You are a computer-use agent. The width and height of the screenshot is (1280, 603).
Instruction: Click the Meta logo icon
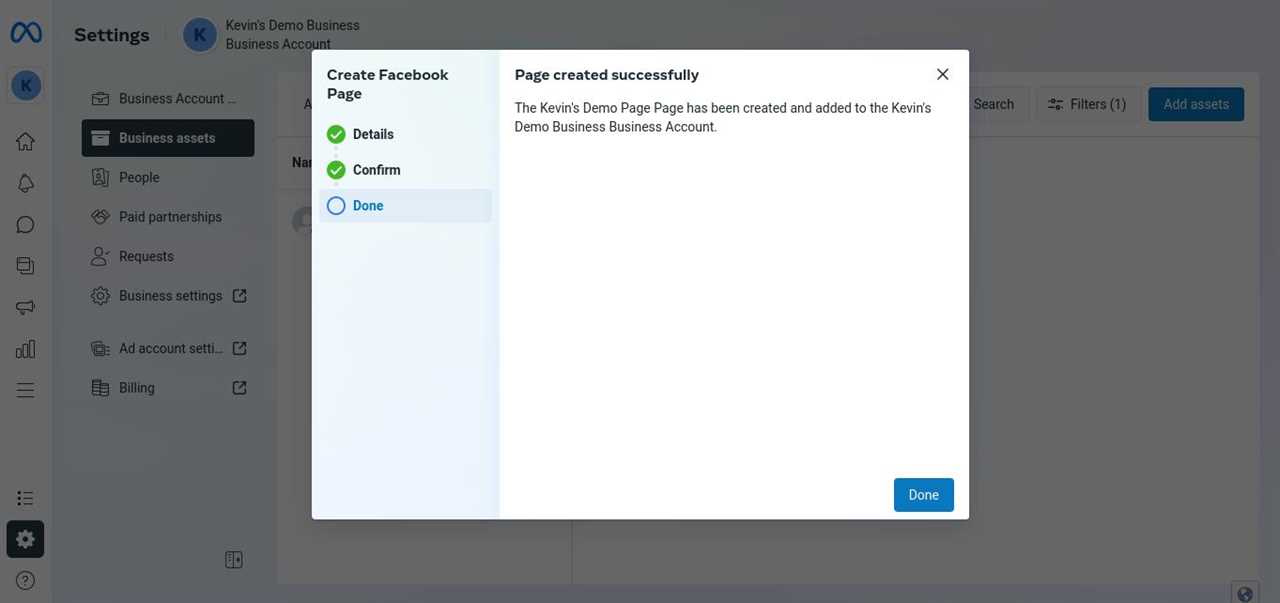point(26,34)
